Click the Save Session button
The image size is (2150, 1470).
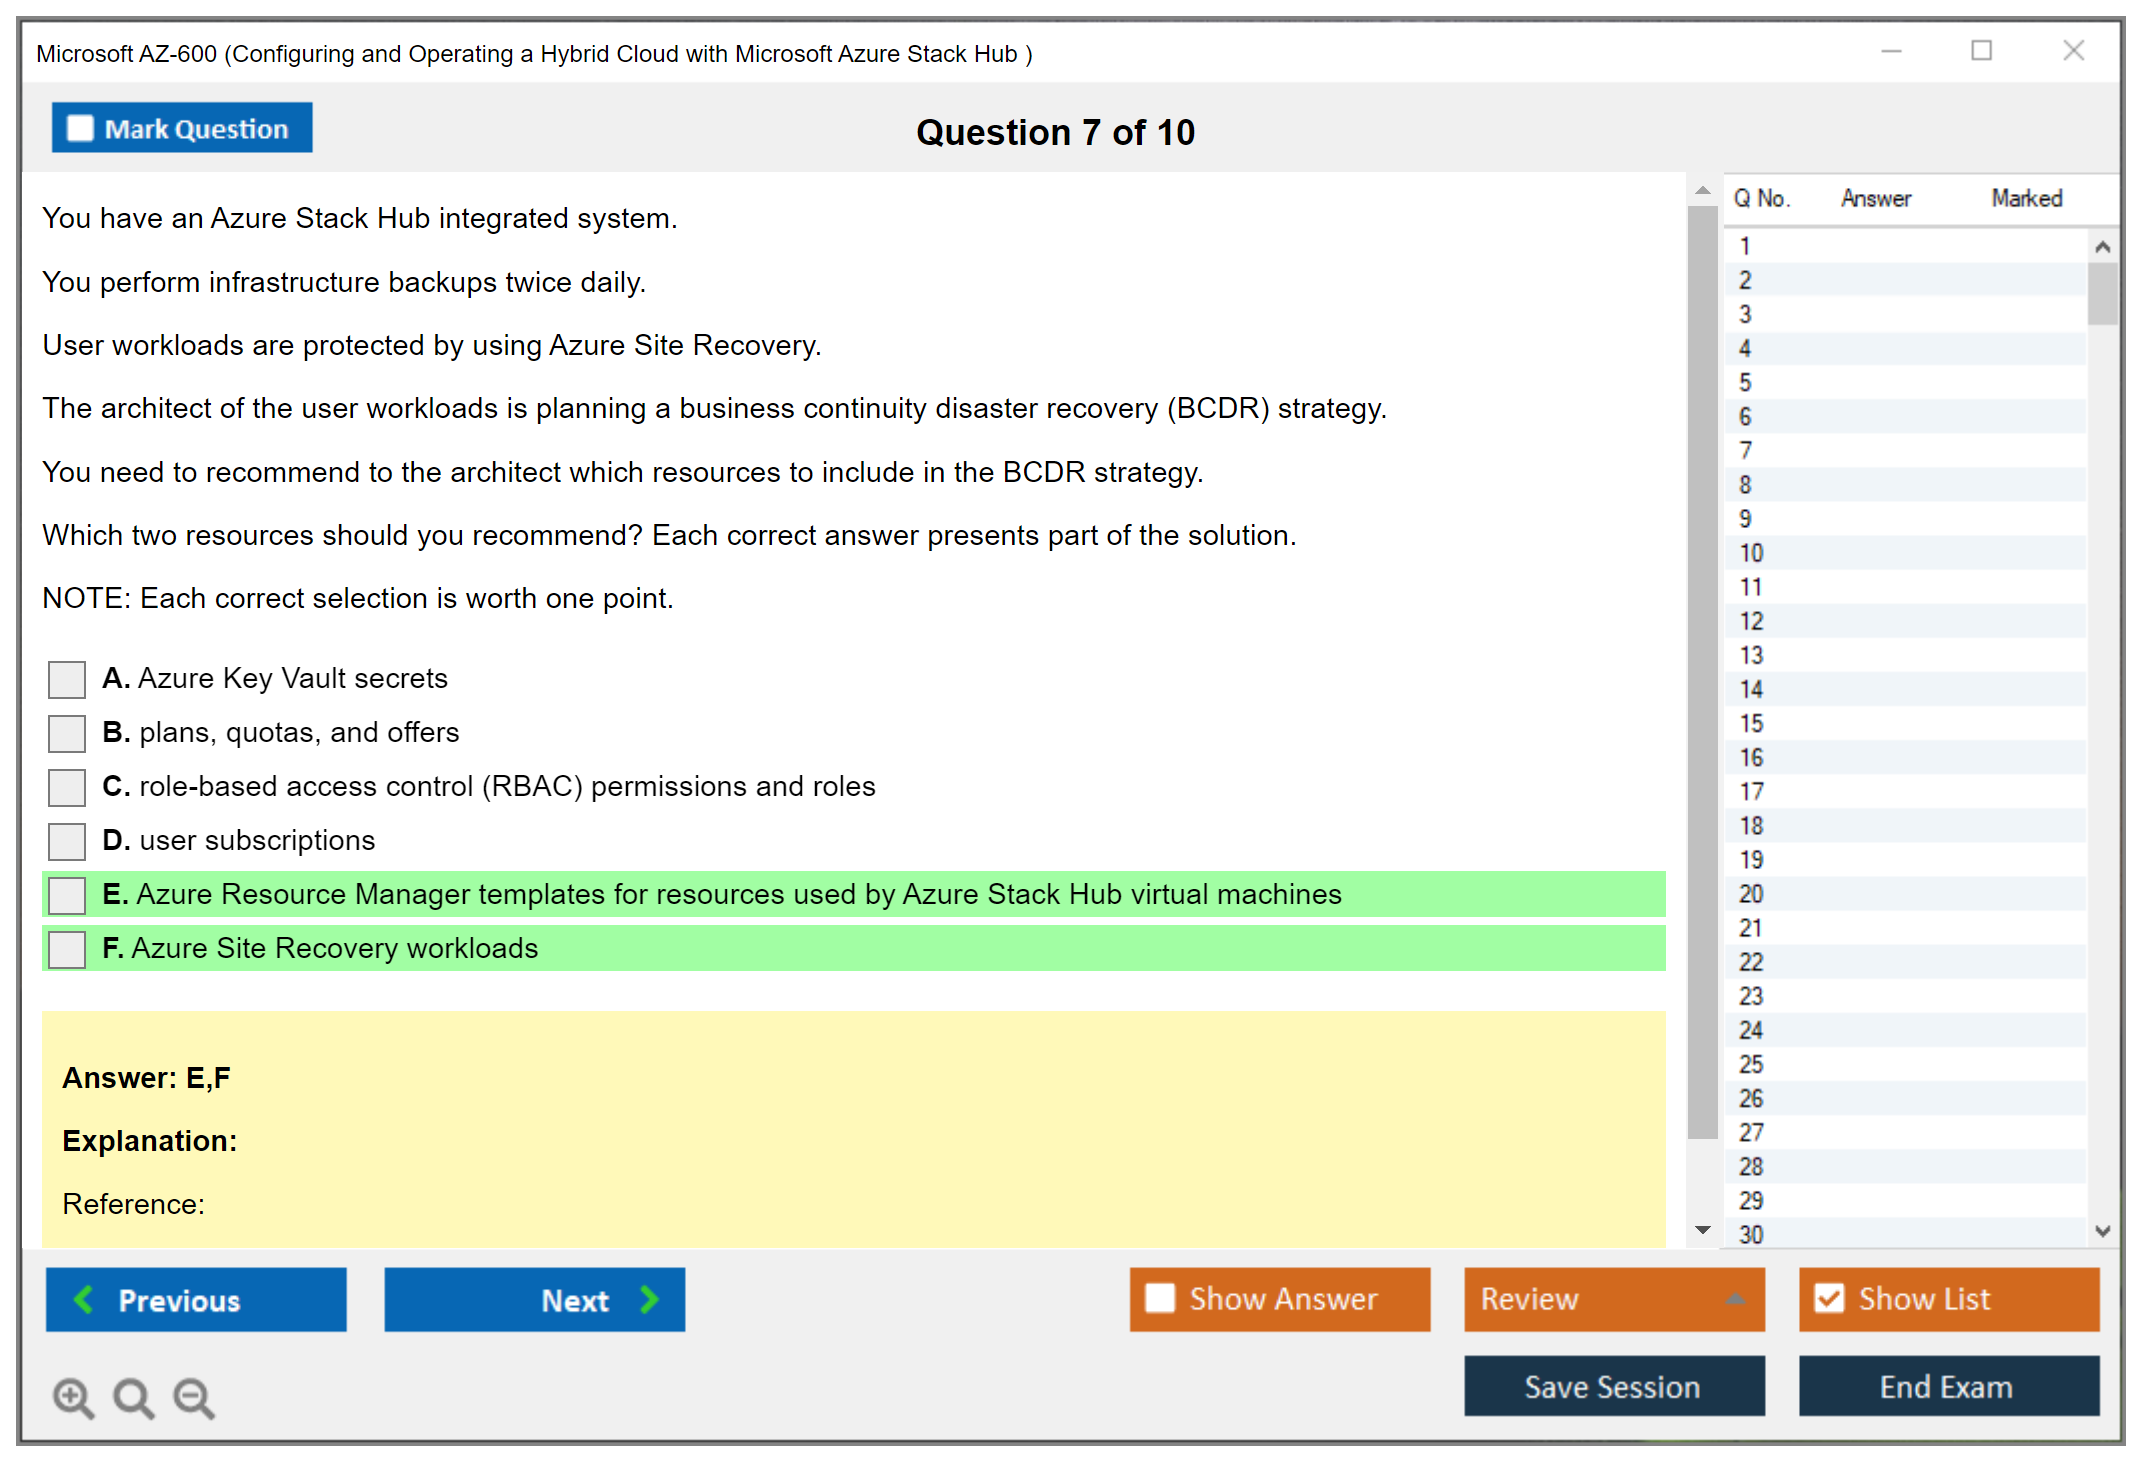click(1613, 1386)
